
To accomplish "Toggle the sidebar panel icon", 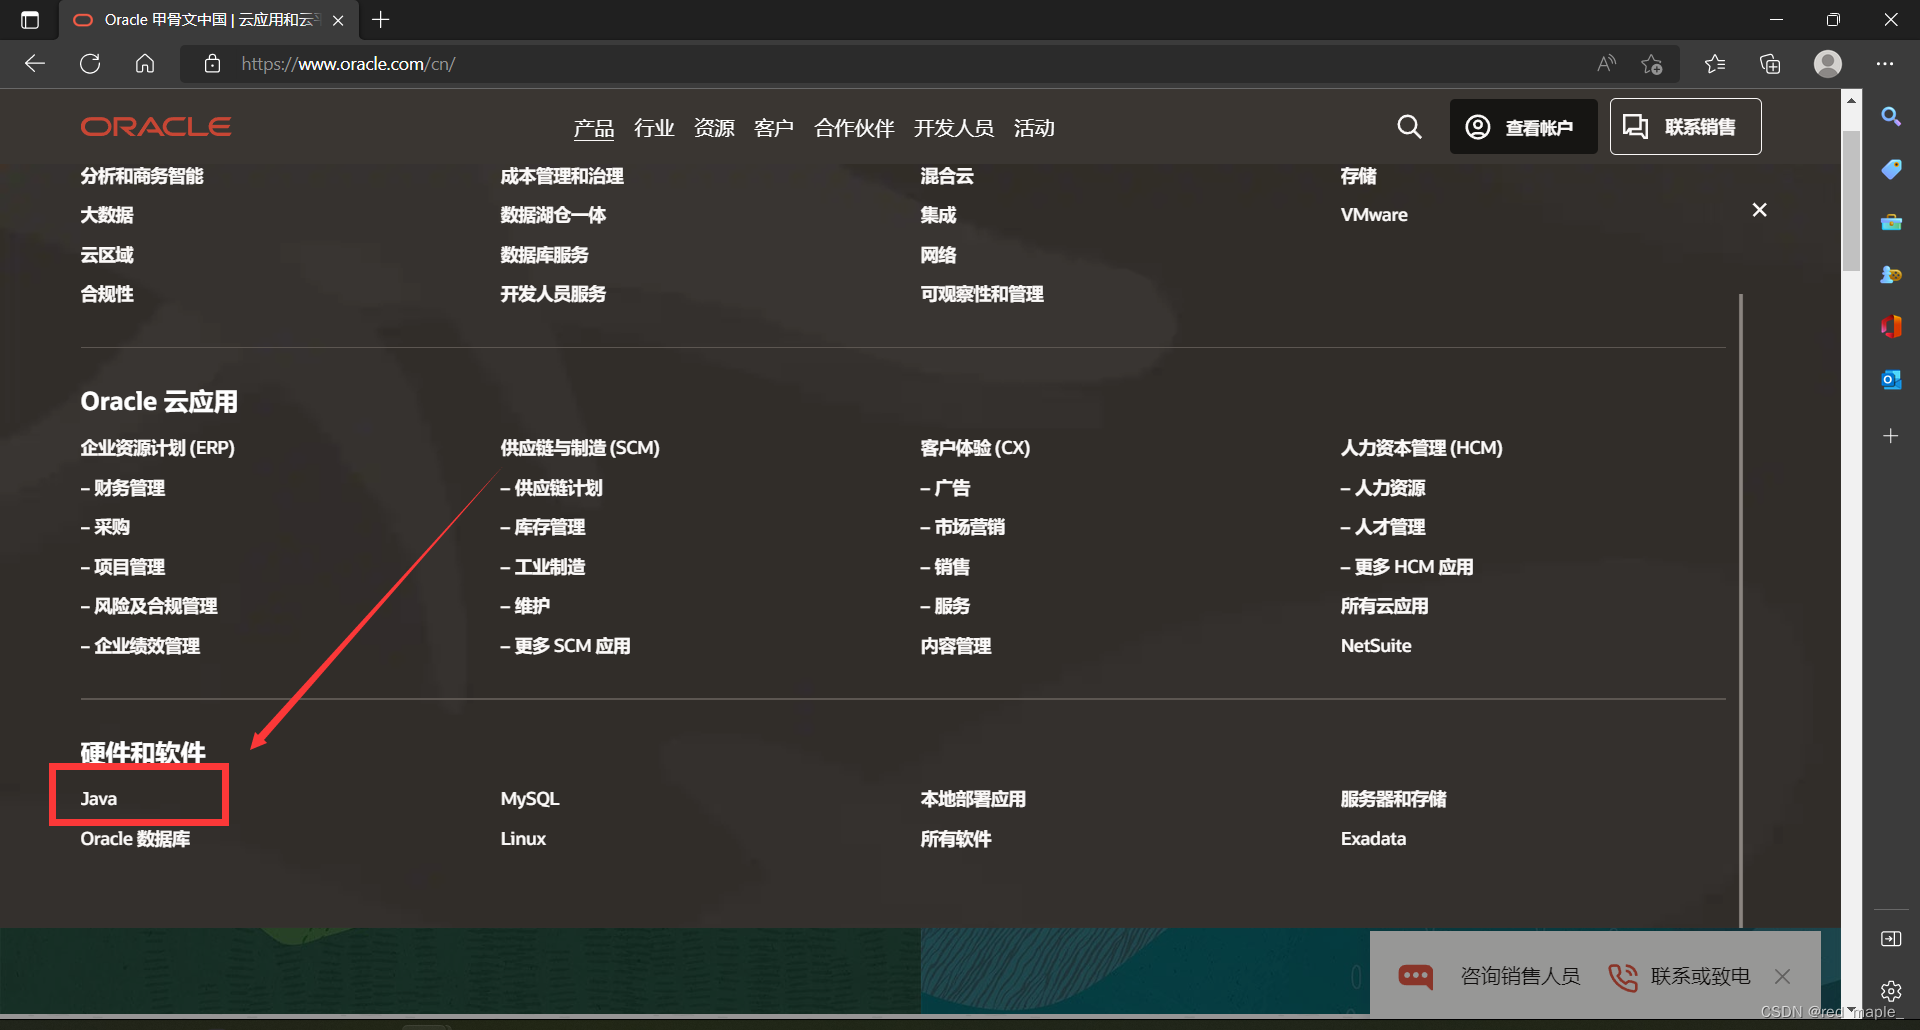I will pyautogui.click(x=1891, y=938).
